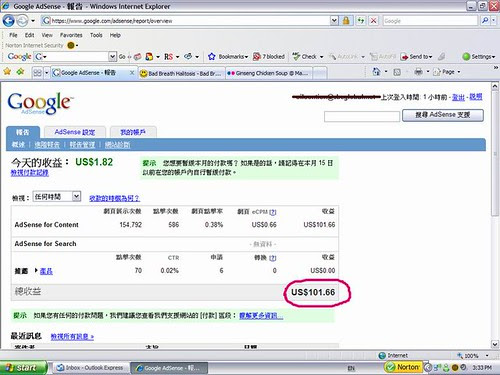Expand the Referrals products triangle
The image size is (500, 375).
click(x=36, y=270)
